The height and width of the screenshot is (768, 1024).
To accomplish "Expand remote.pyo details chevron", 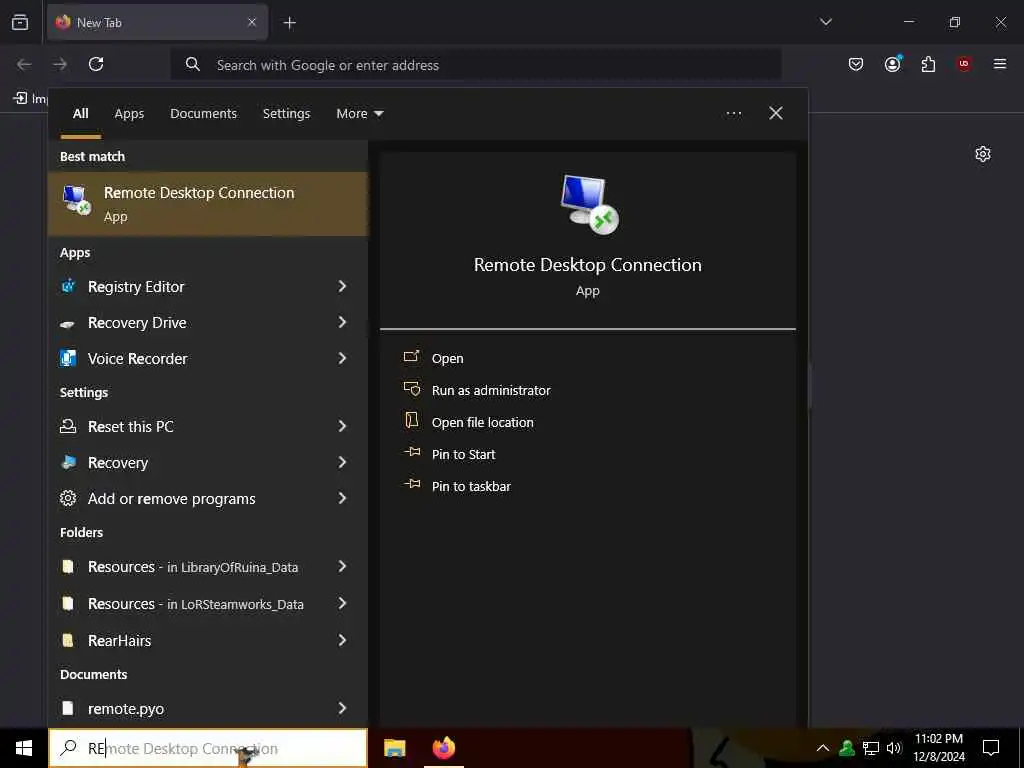I will [342, 709].
